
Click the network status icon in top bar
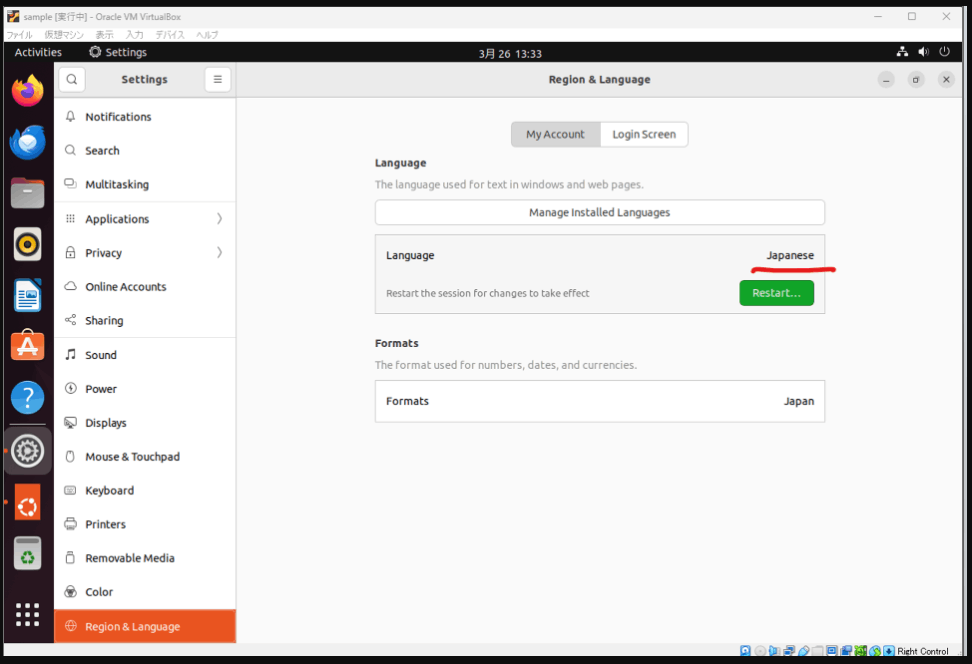tap(902, 52)
